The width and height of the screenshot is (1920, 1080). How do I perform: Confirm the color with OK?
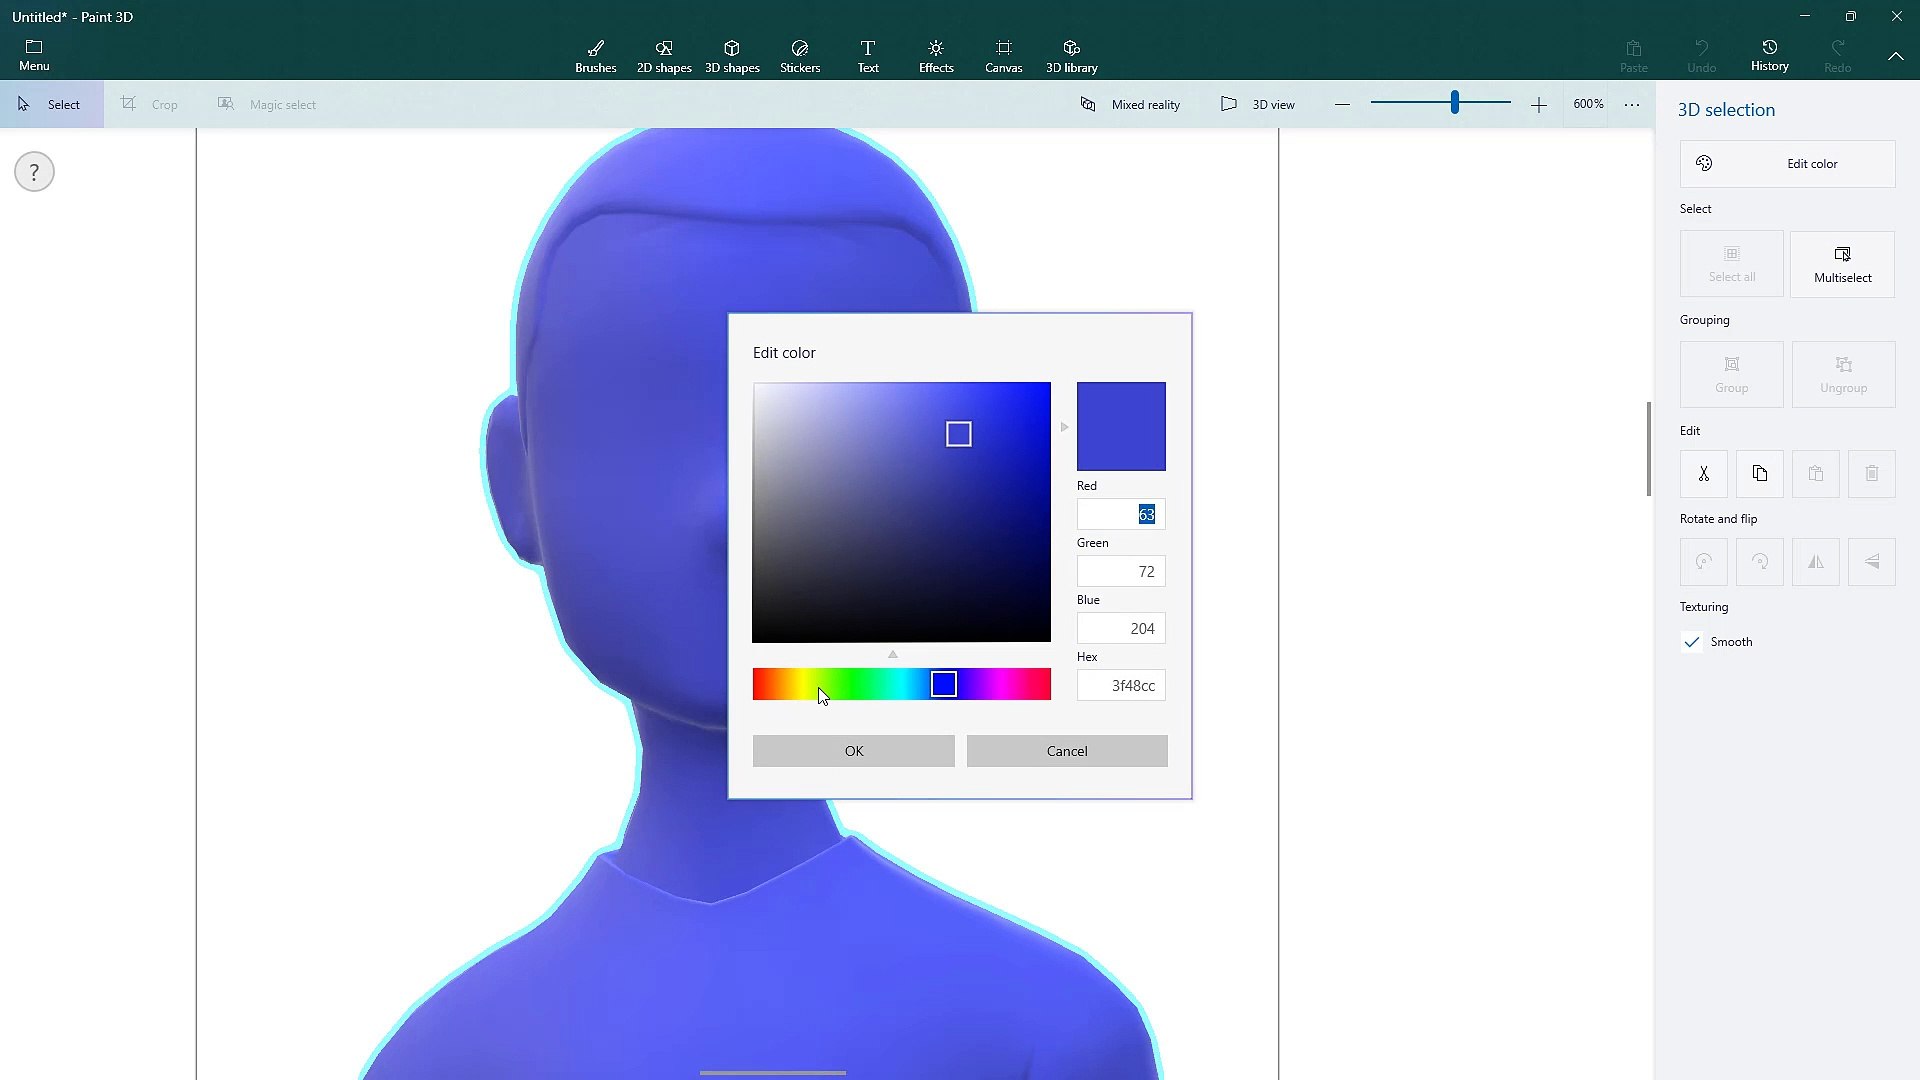tap(853, 750)
